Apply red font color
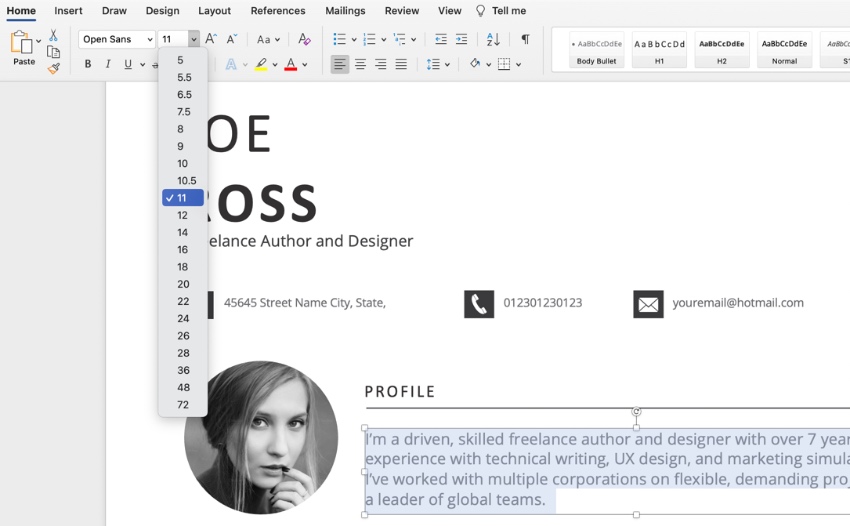 (x=291, y=65)
